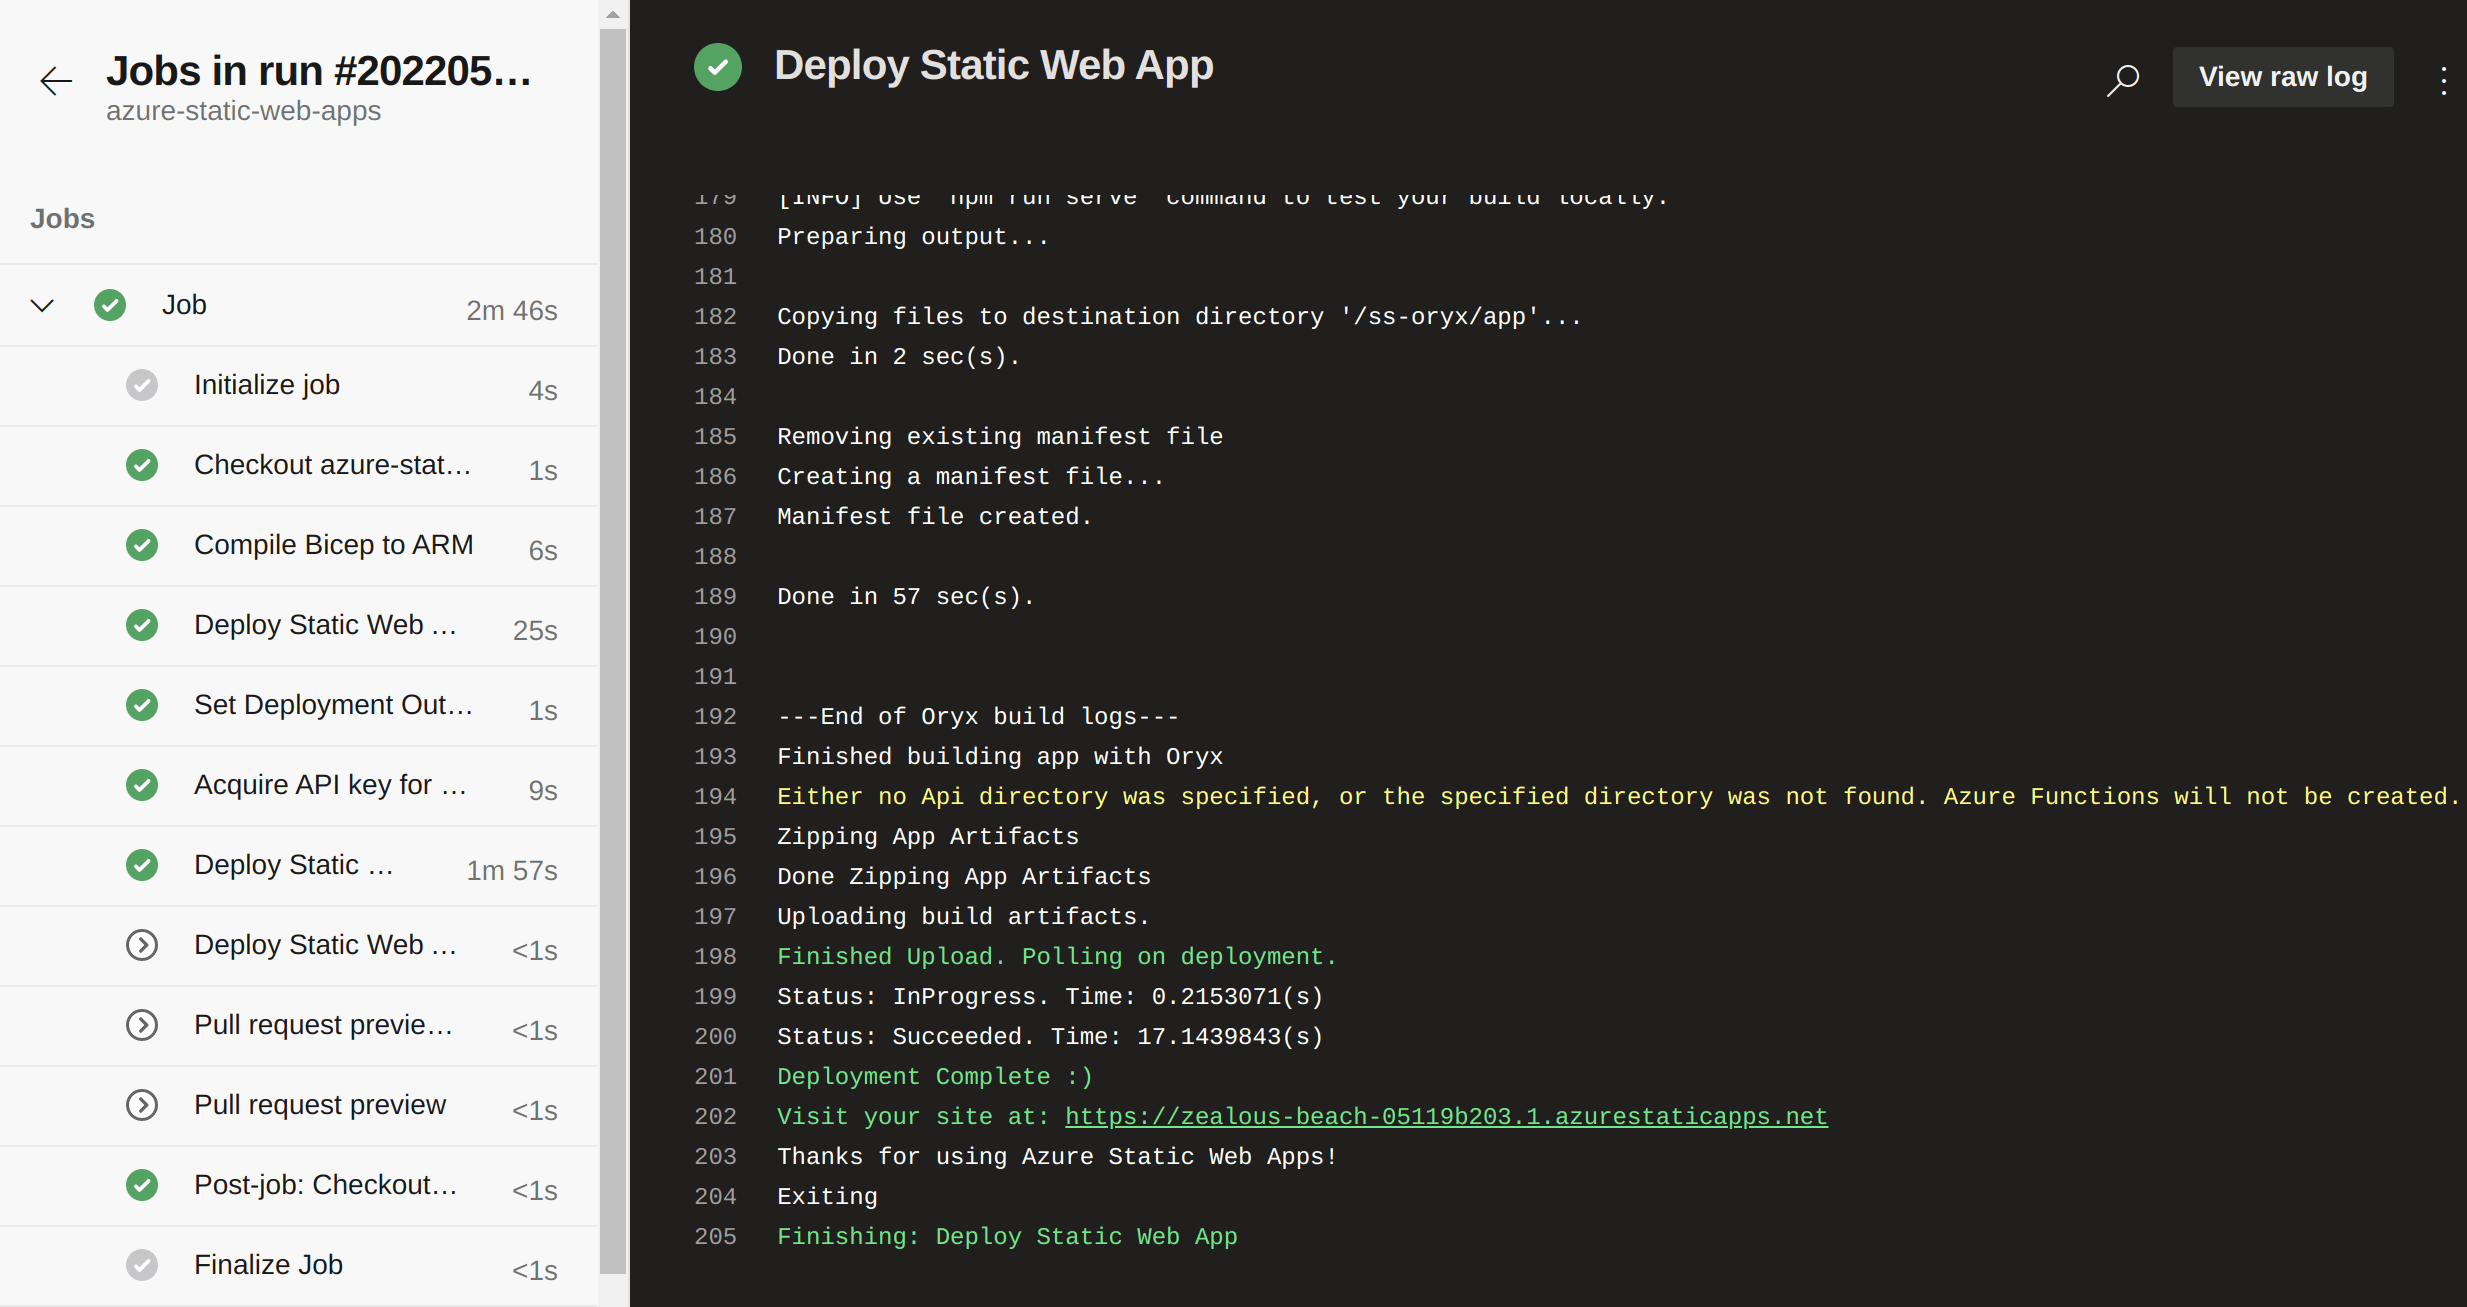The width and height of the screenshot is (2467, 1307).
Task: Click the green check icon for Post-job: Checkout
Action: [x=142, y=1185]
